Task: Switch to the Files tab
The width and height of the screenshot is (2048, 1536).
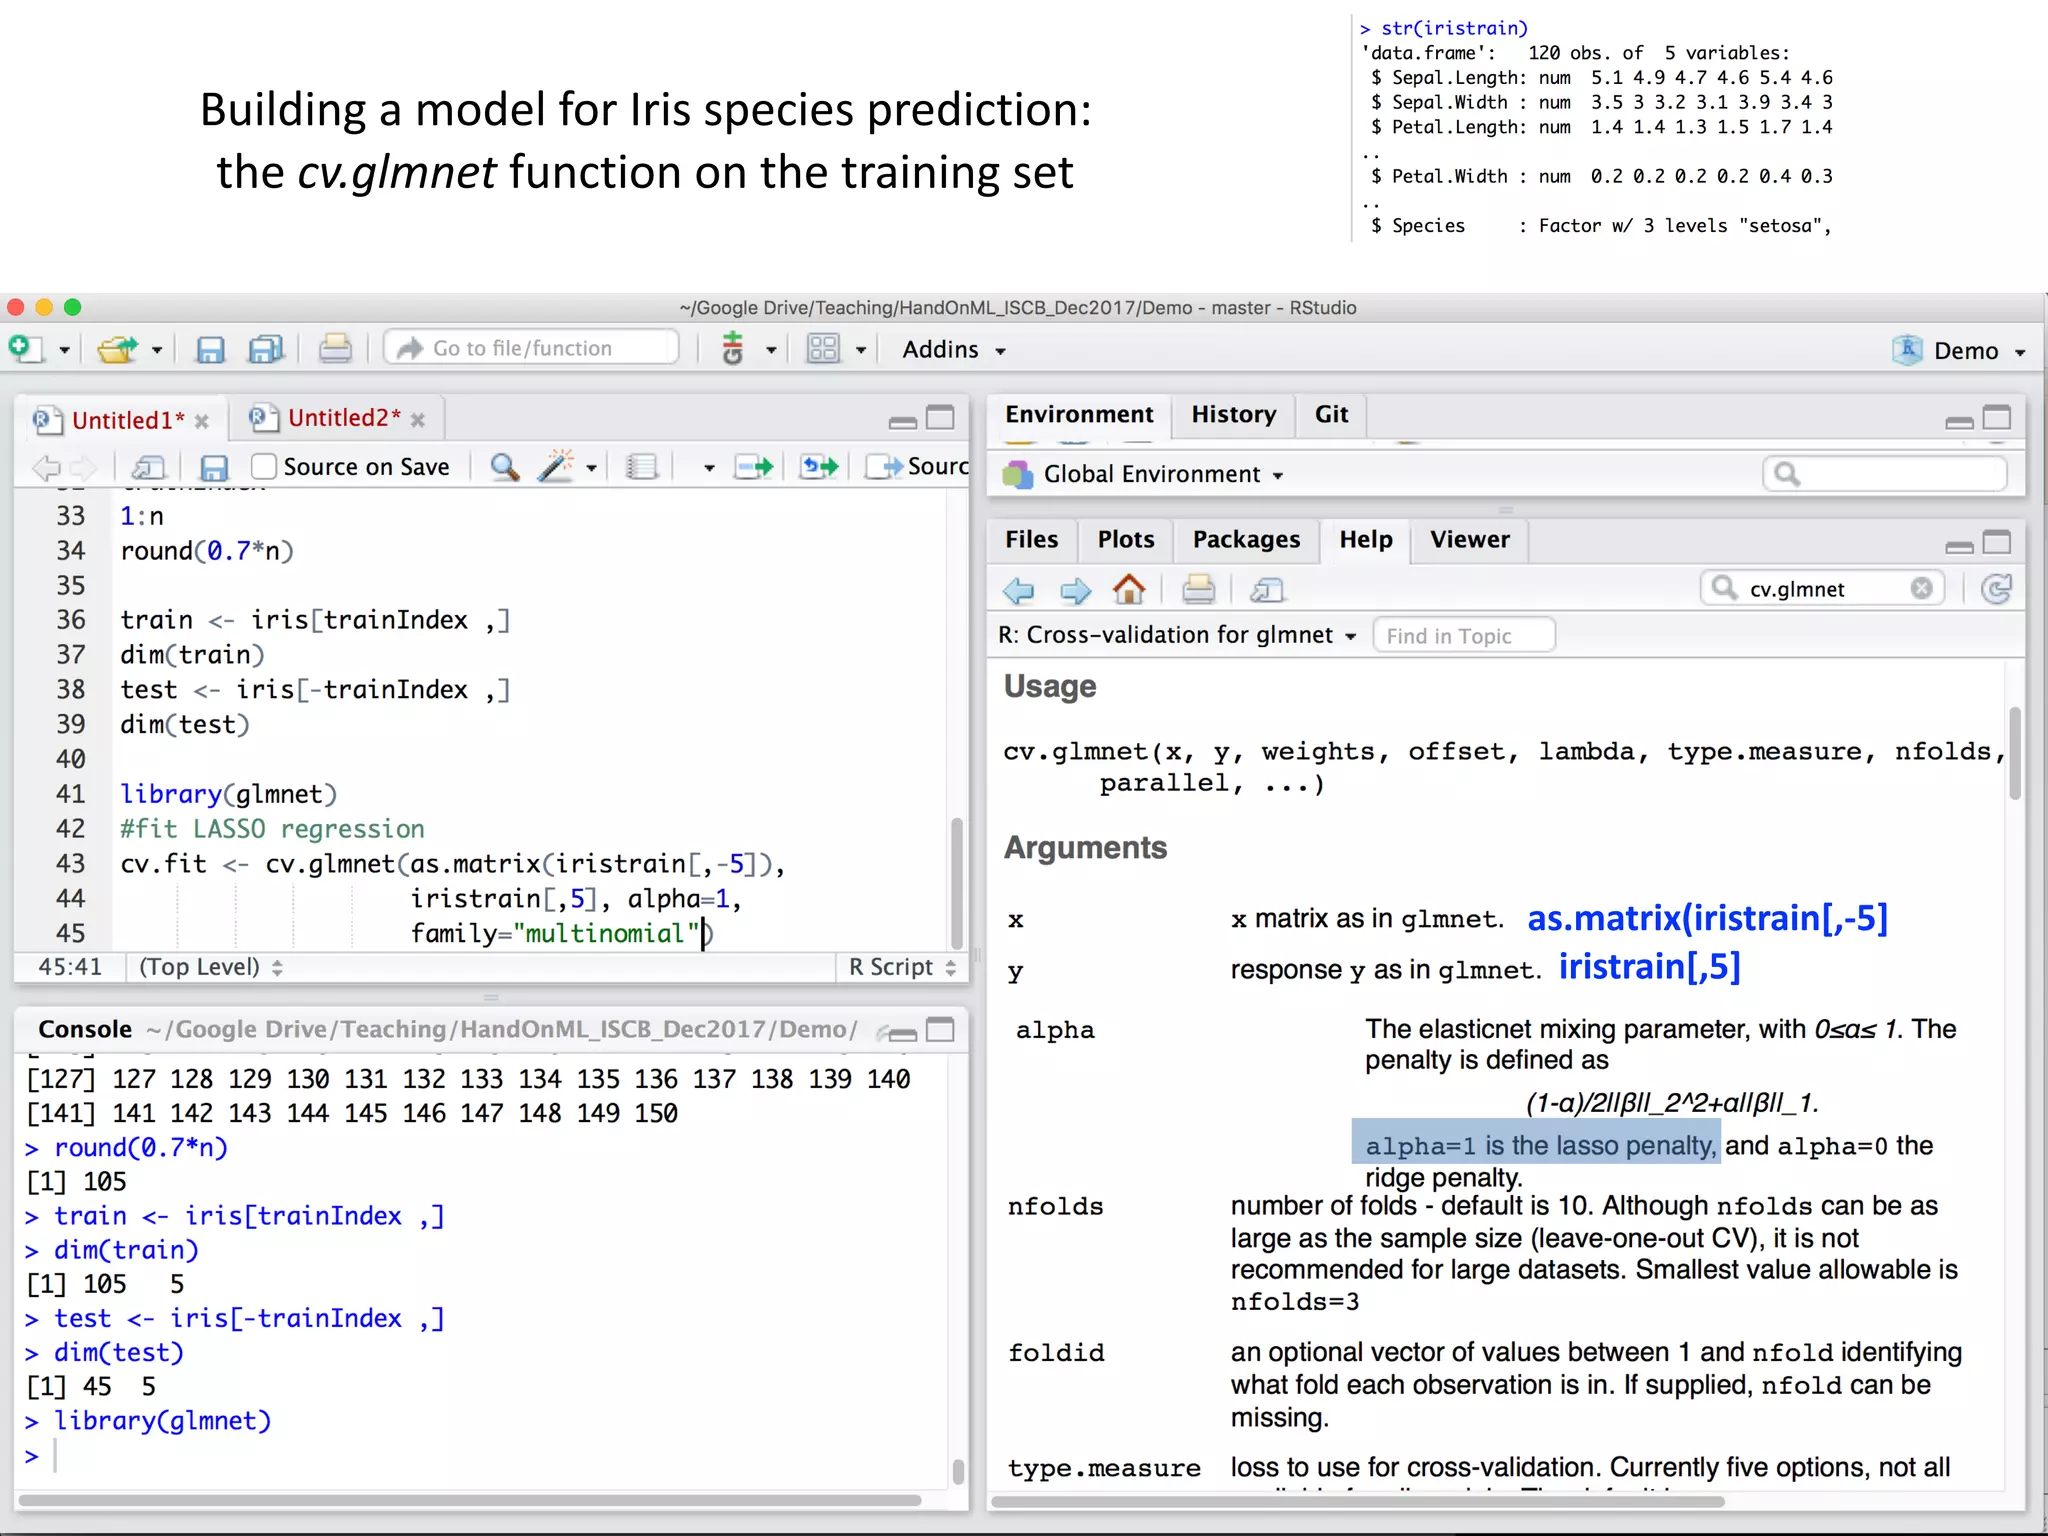Action: pos(1031,540)
